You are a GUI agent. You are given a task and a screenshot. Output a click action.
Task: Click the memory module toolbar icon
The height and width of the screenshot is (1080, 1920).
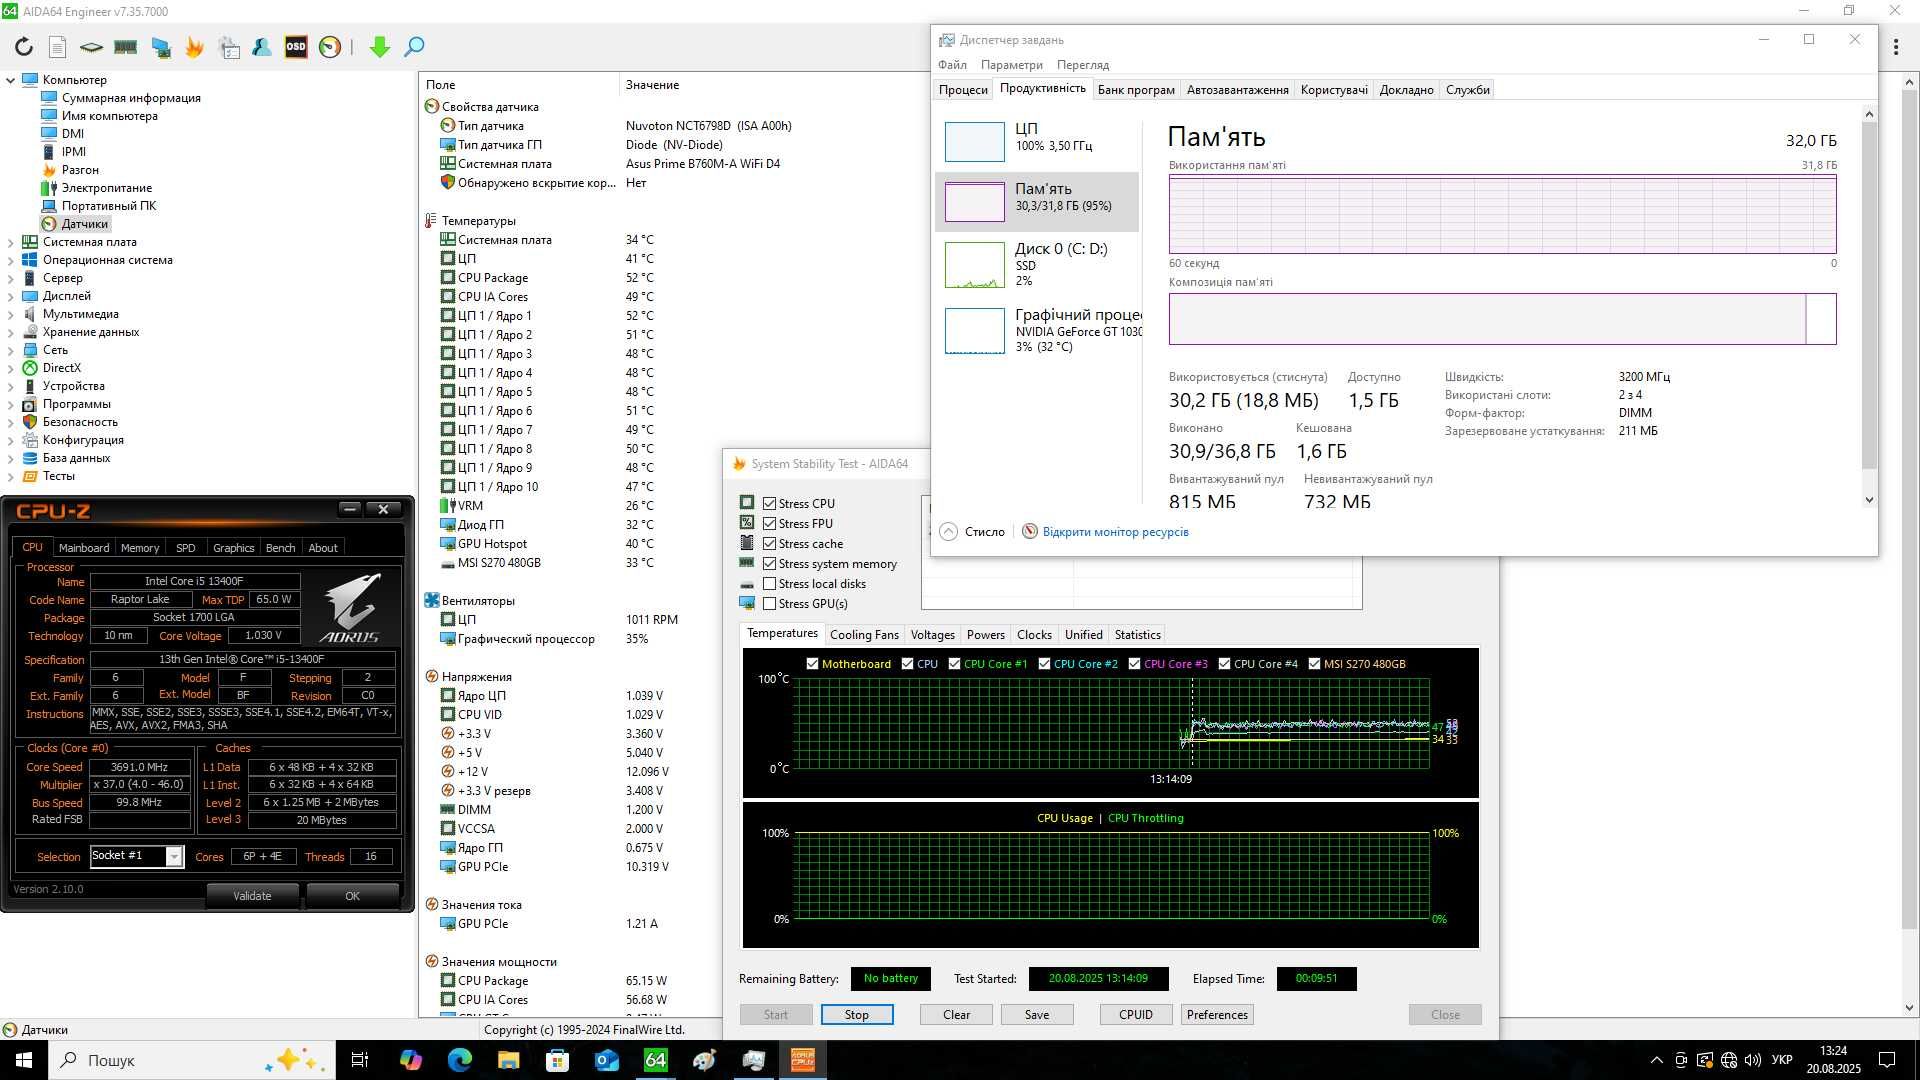click(x=125, y=47)
